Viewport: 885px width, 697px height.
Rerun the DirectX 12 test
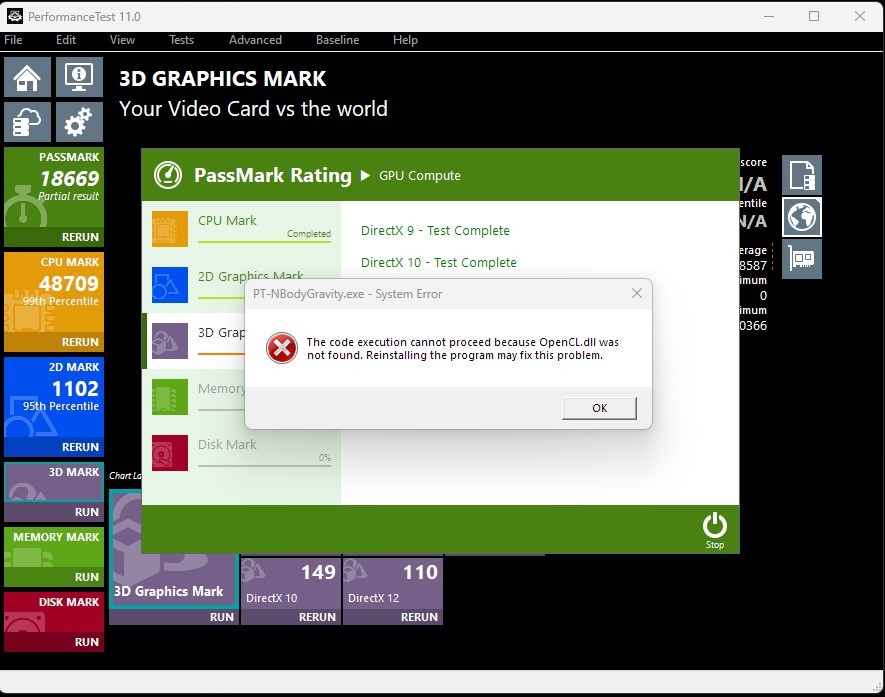tap(419, 617)
